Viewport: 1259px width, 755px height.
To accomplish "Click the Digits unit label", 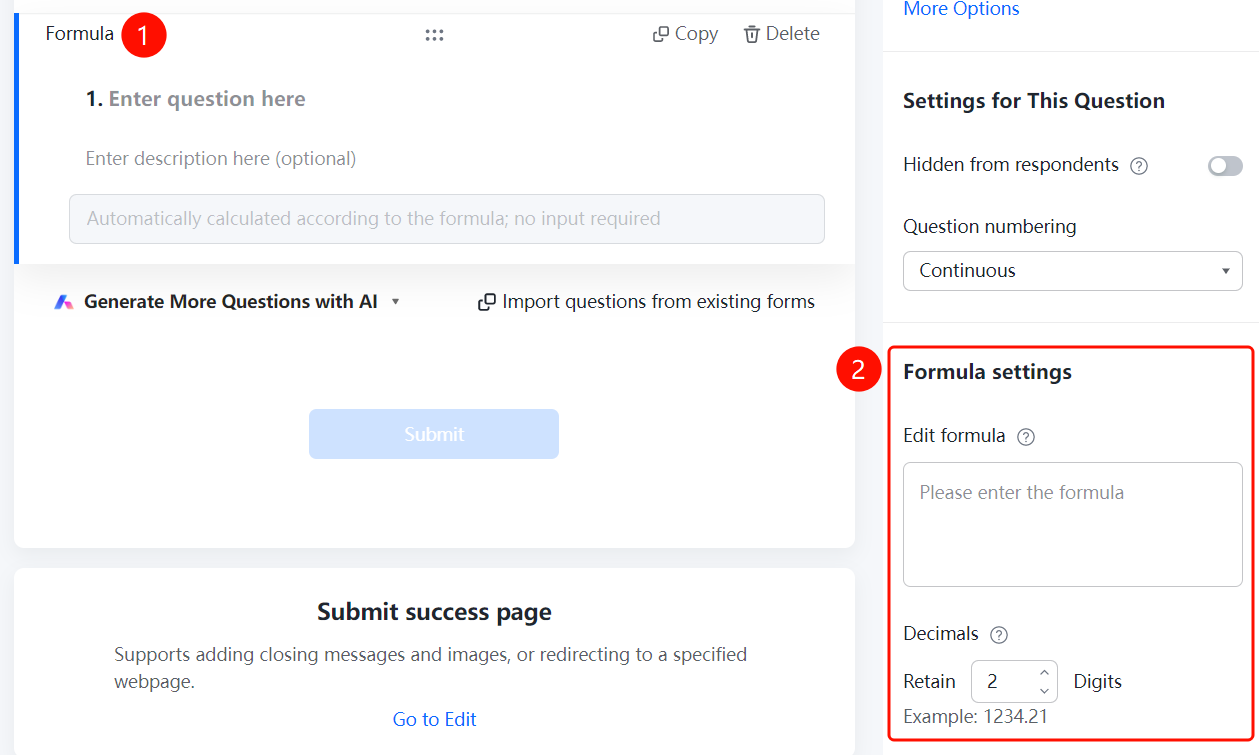I will 1098,682.
